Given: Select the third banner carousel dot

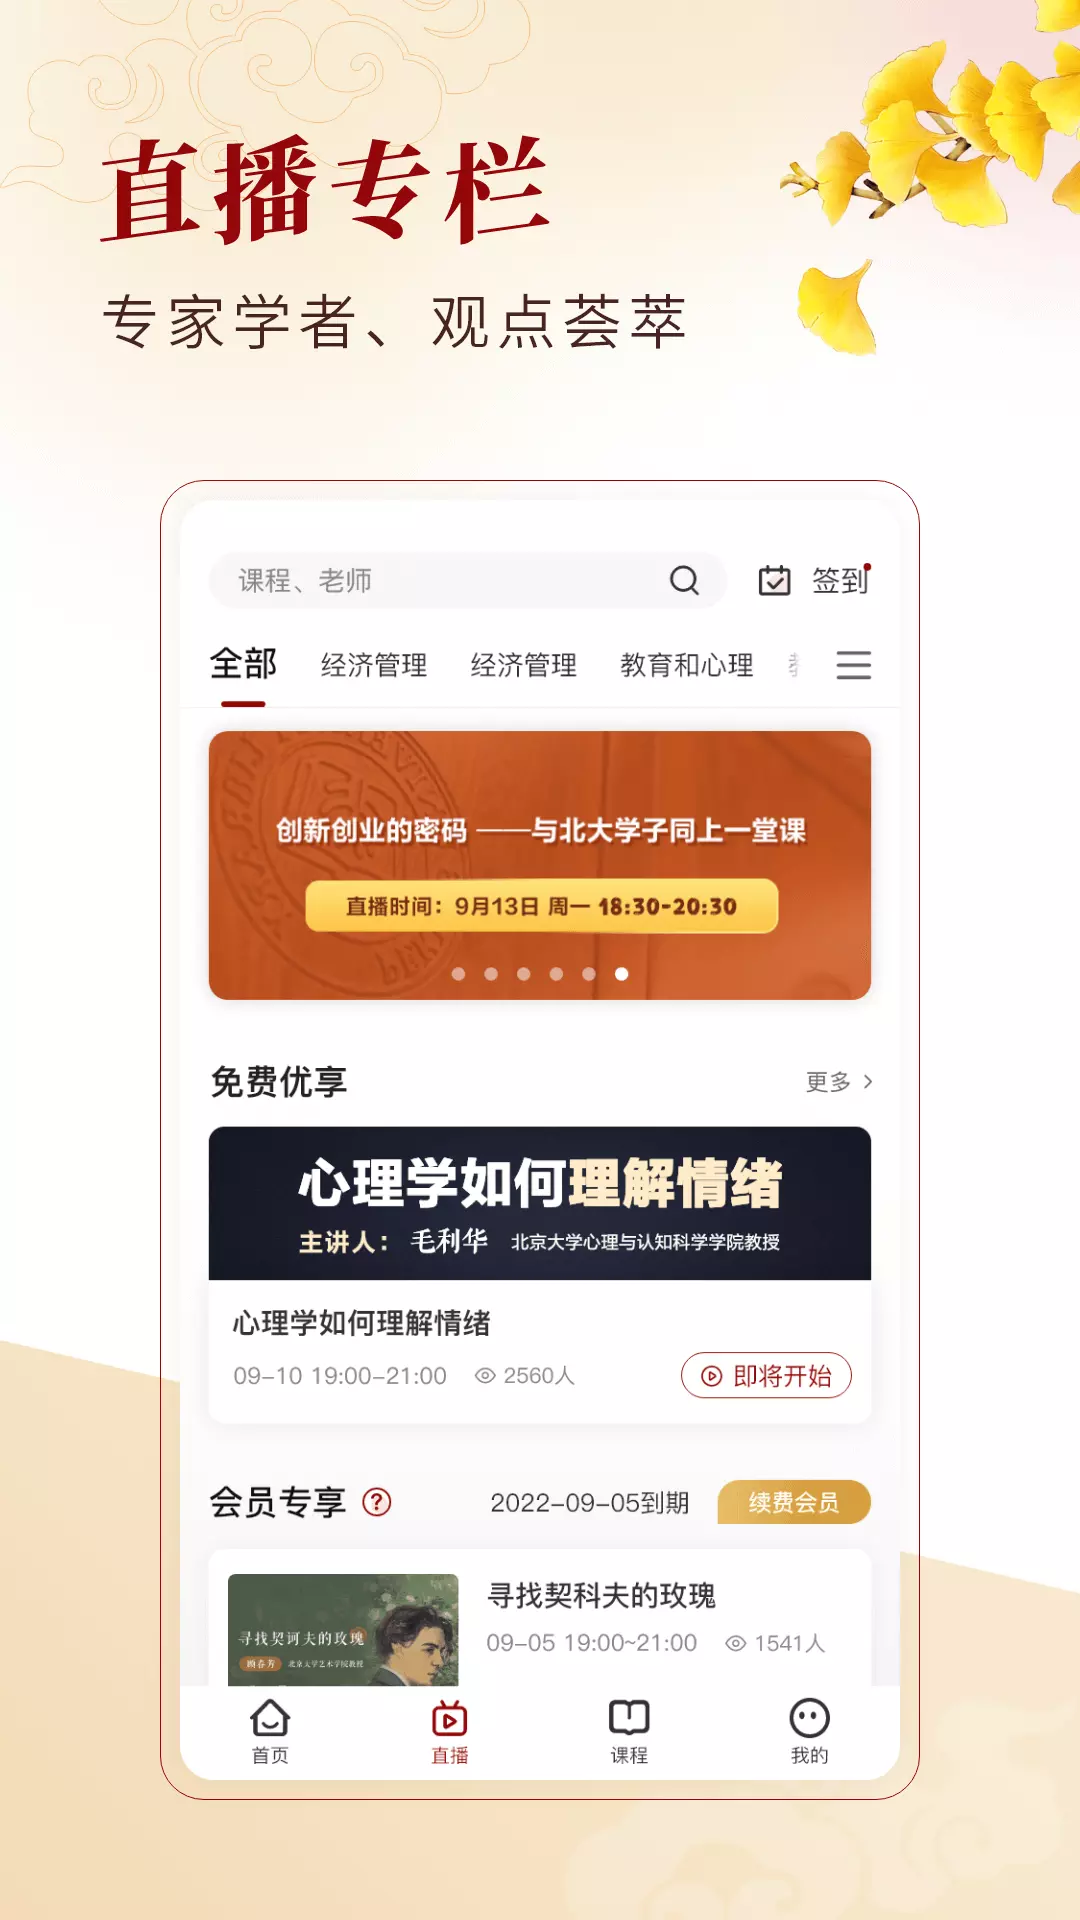Looking at the screenshot, I should coord(523,974).
